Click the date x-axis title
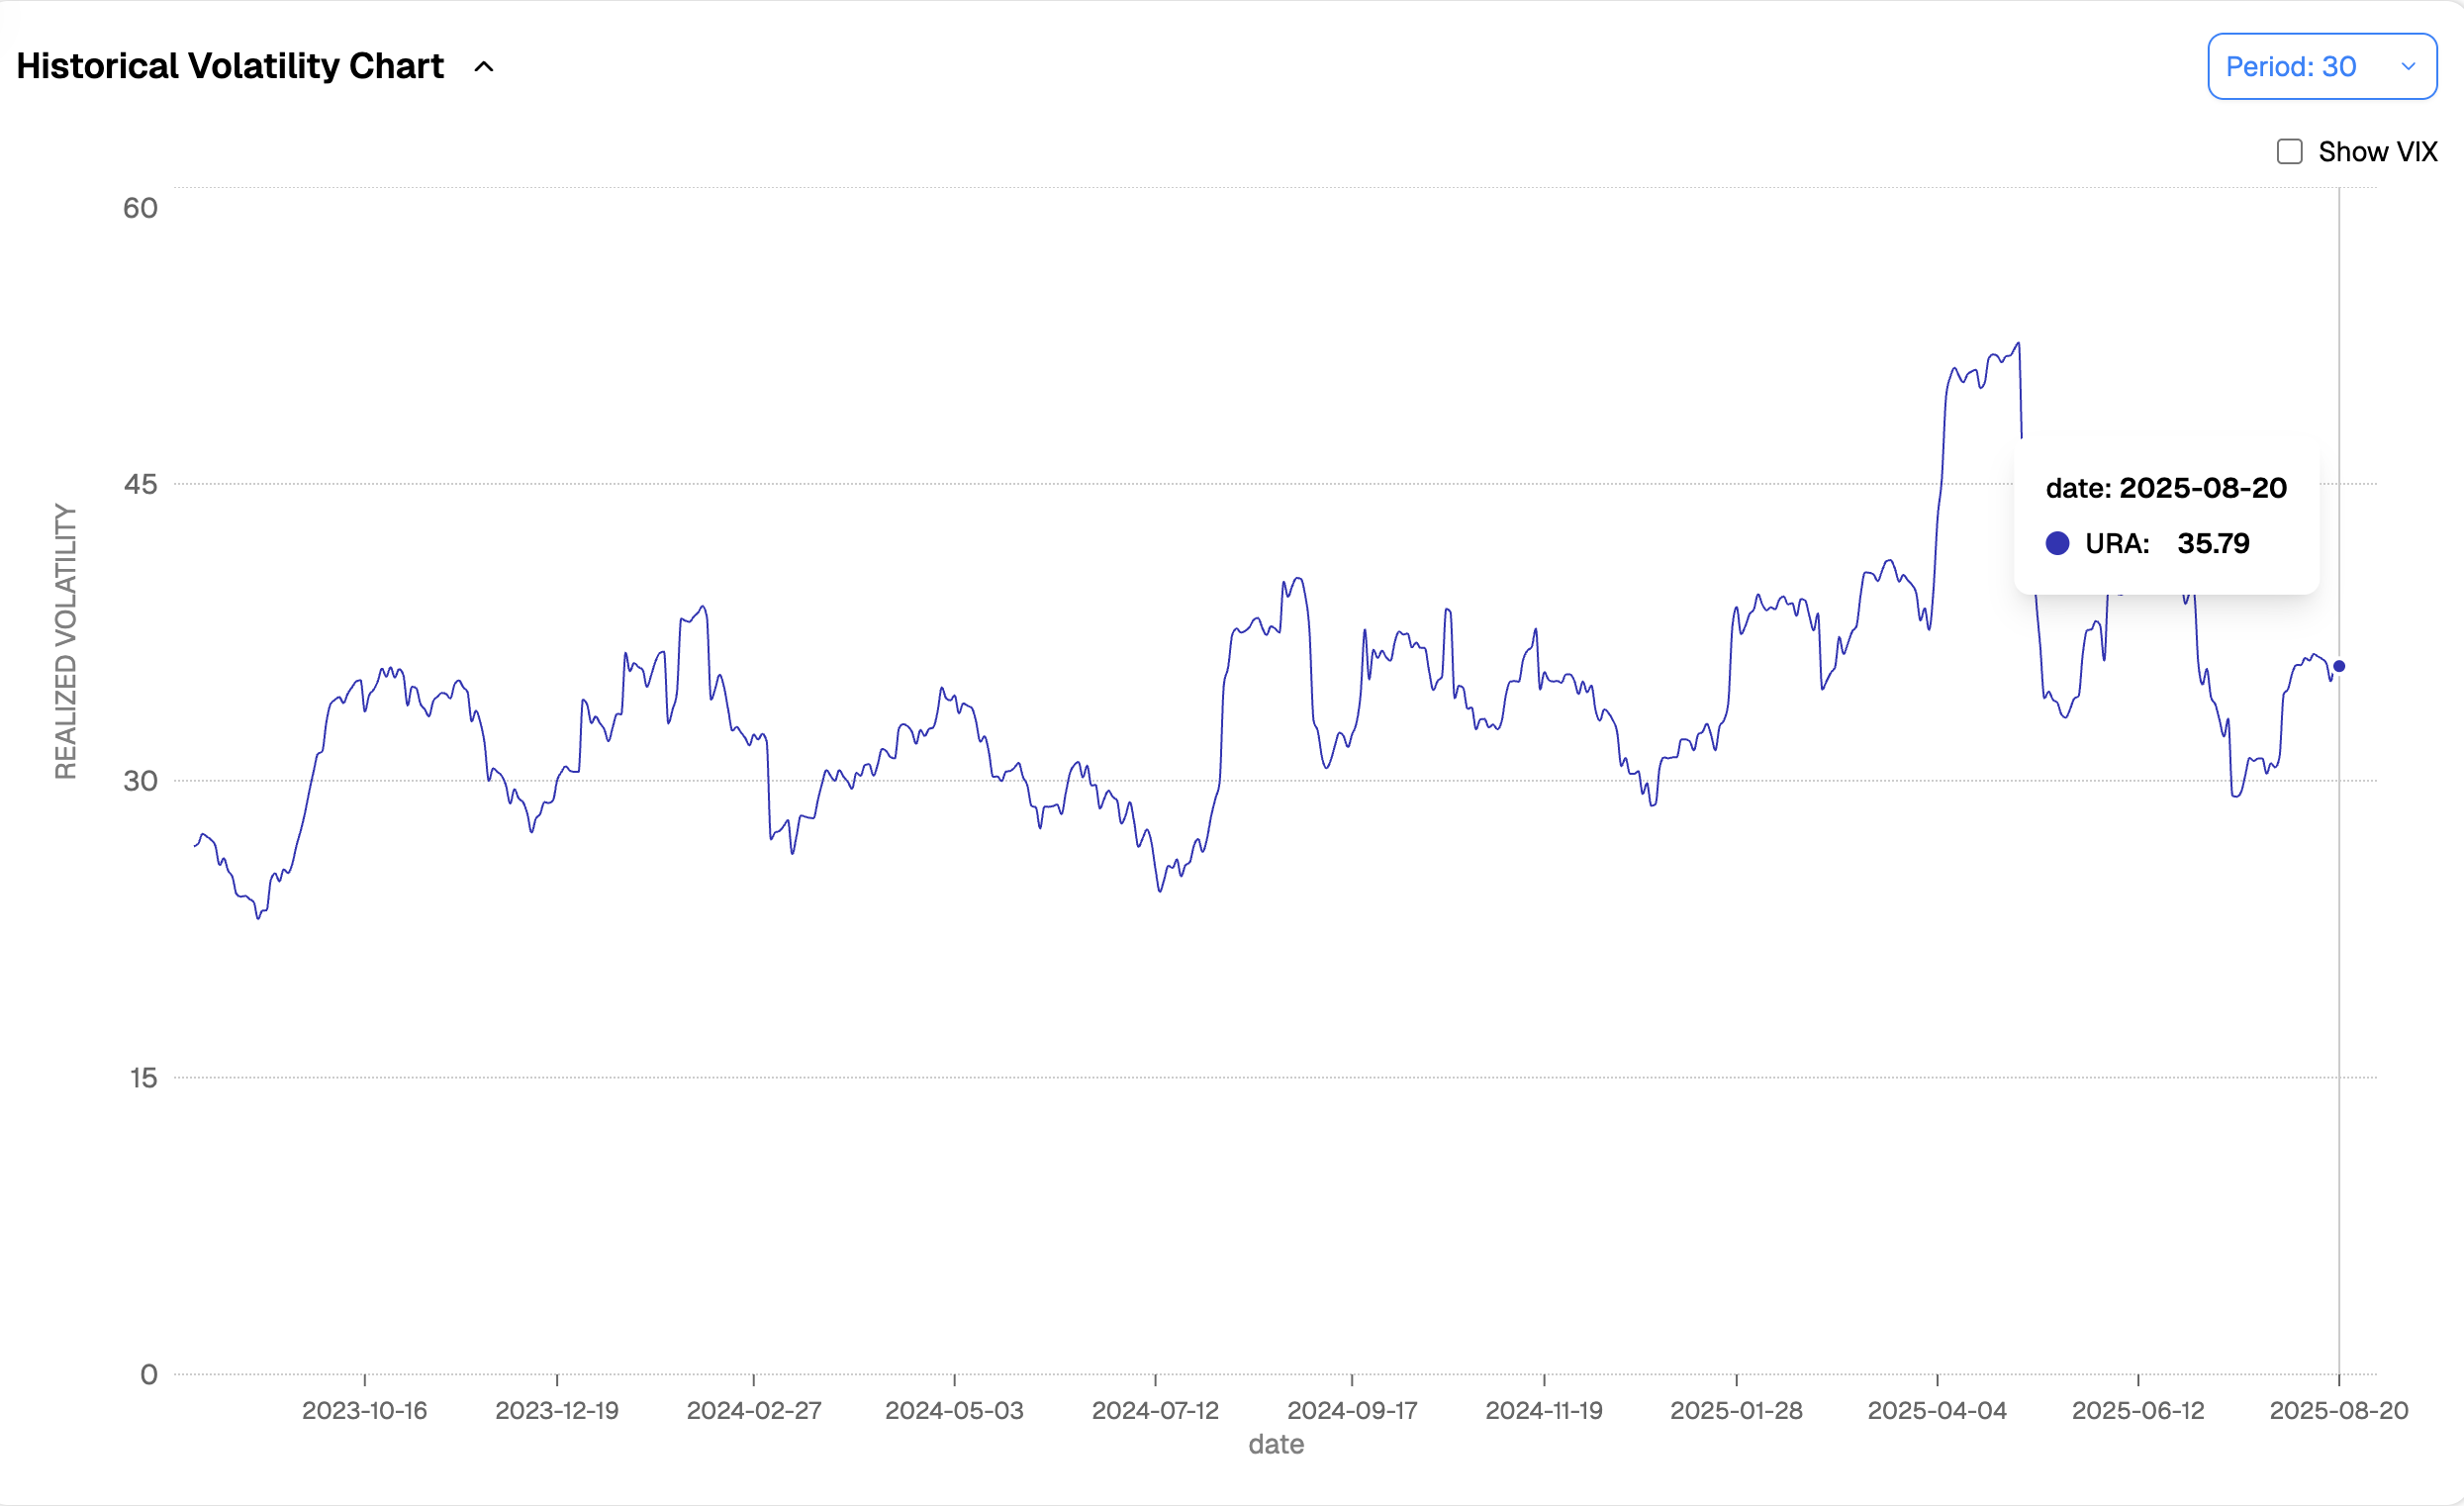The image size is (2464, 1506). coord(1276,1444)
